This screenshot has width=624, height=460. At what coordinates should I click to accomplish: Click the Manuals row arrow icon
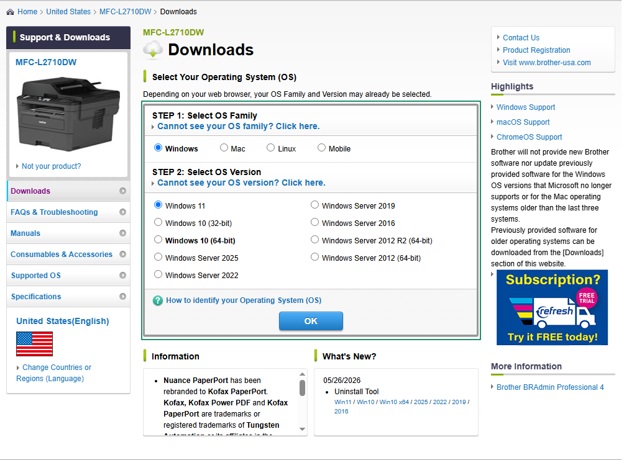tap(123, 233)
